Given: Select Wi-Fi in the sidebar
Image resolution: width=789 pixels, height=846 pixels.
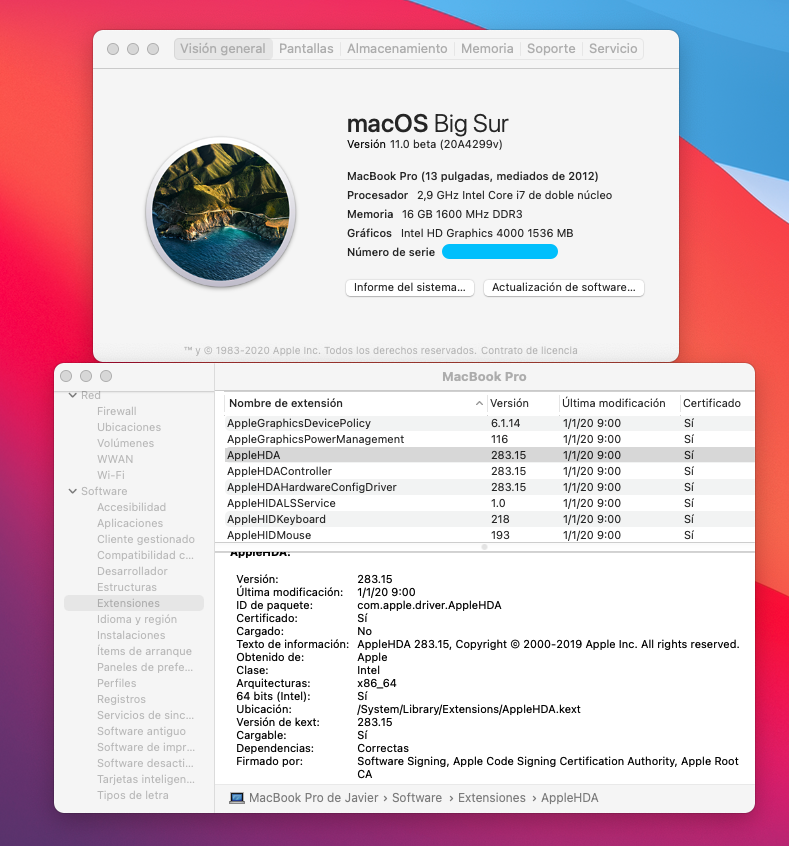Looking at the screenshot, I should click(x=111, y=475).
